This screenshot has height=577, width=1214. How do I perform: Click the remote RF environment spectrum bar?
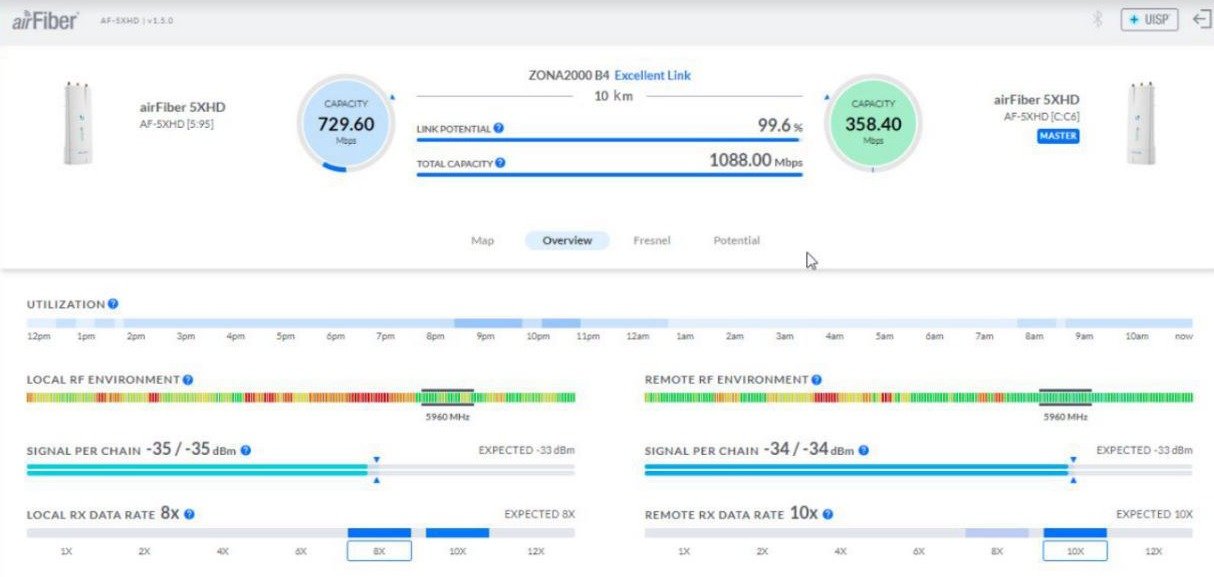(x=919, y=398)
